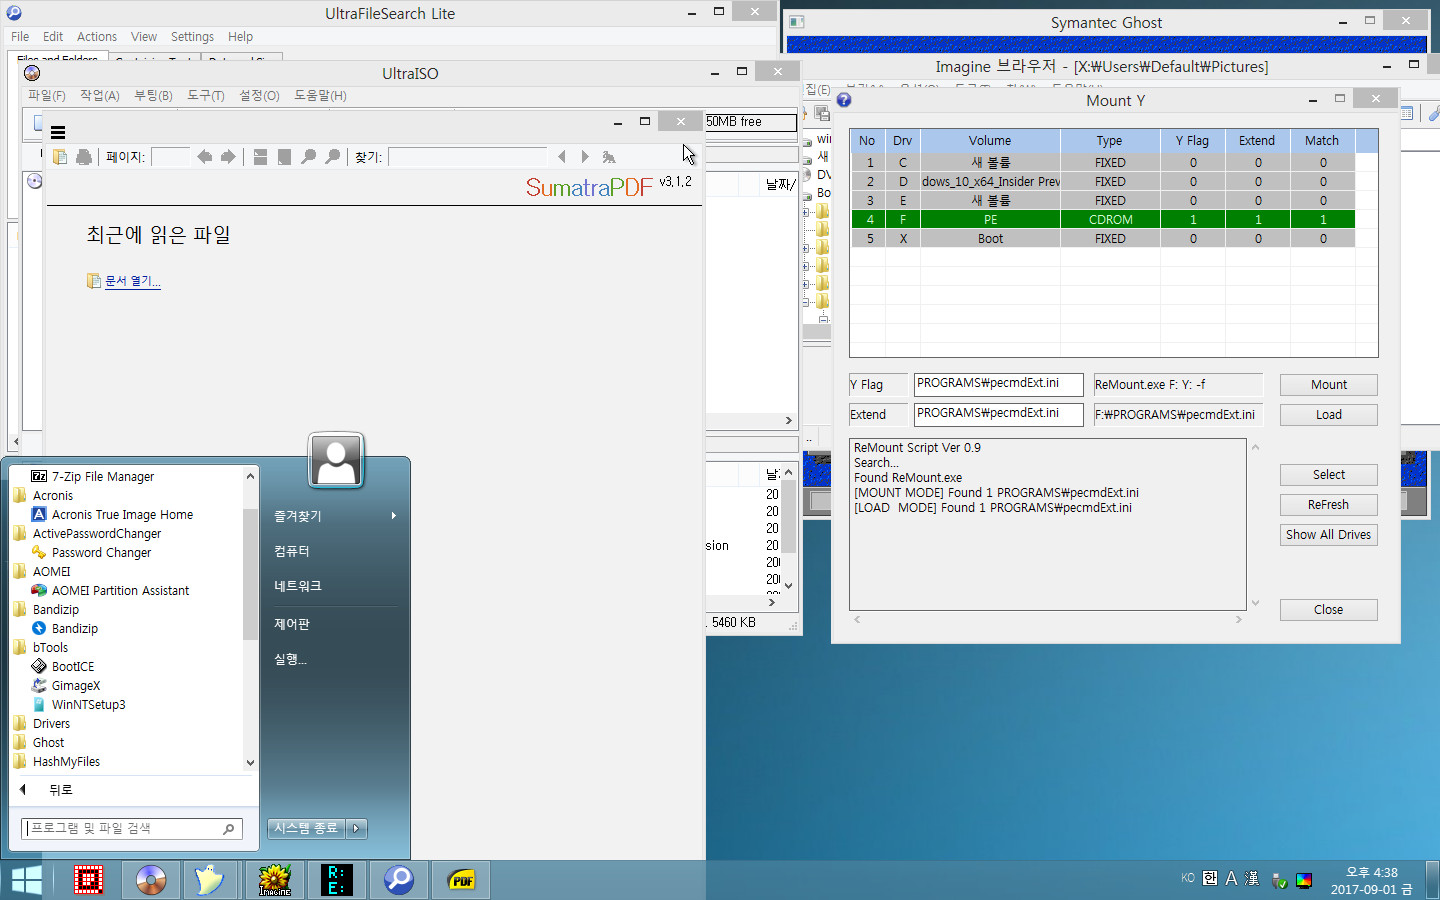Open the UltraISO disc icon in taskbar

click(151, 880)
